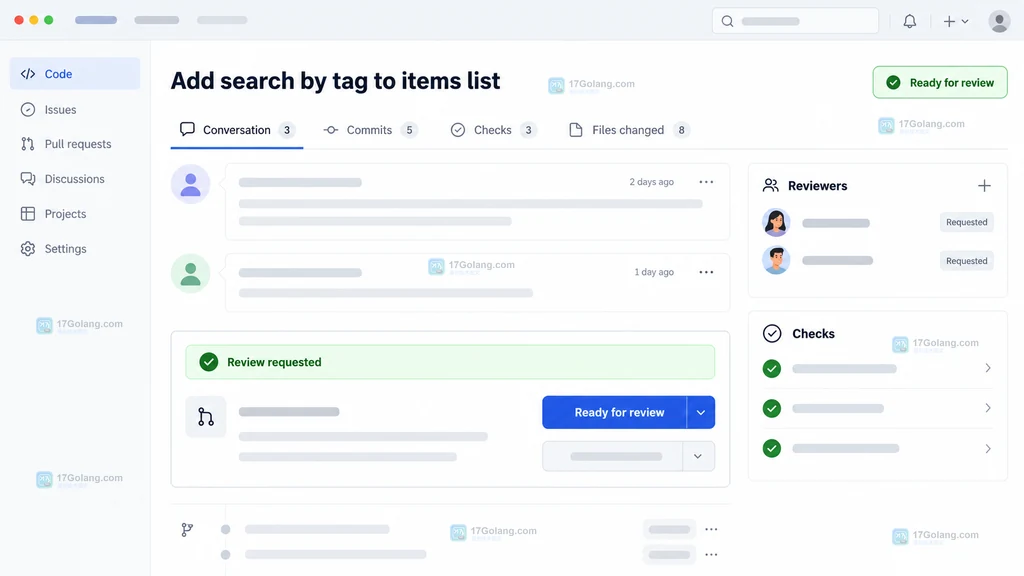
Task: Expand the Ready for review button dropdown arrow
Action: (701, 413)
